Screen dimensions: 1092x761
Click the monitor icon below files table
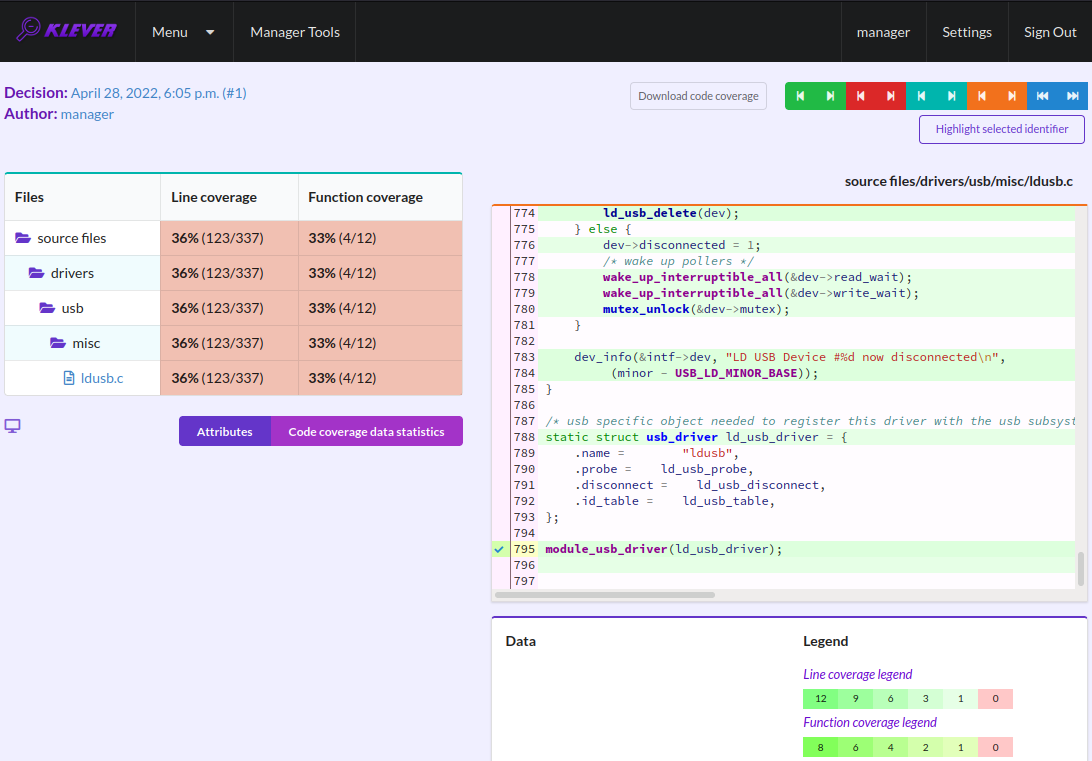(x=13, y=426)
